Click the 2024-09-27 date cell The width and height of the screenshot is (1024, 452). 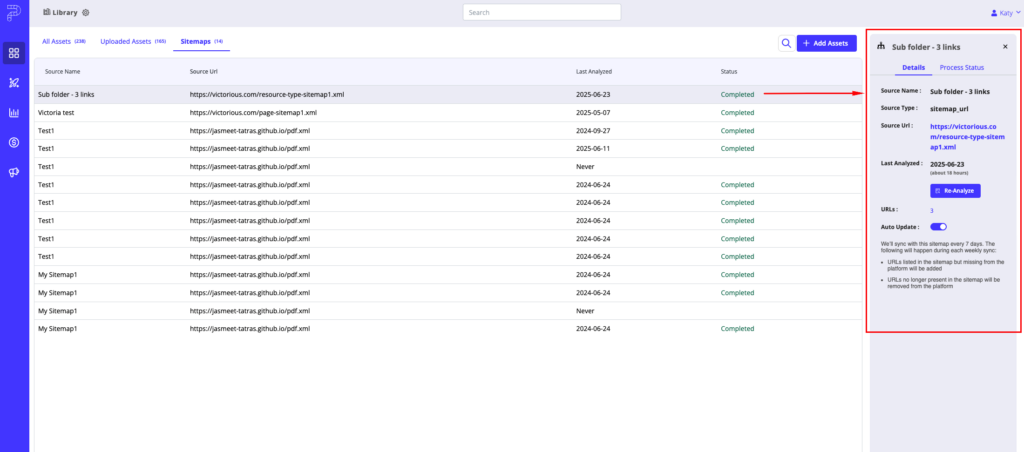point(593,131)
